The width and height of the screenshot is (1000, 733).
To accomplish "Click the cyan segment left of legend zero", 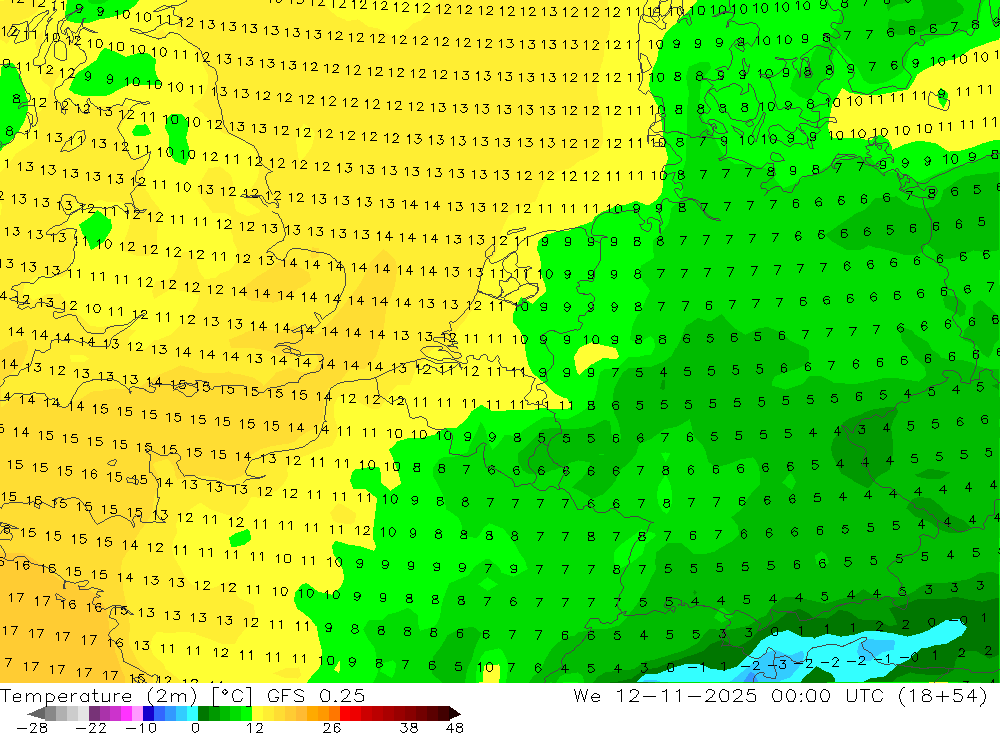I will coord(192,713).
